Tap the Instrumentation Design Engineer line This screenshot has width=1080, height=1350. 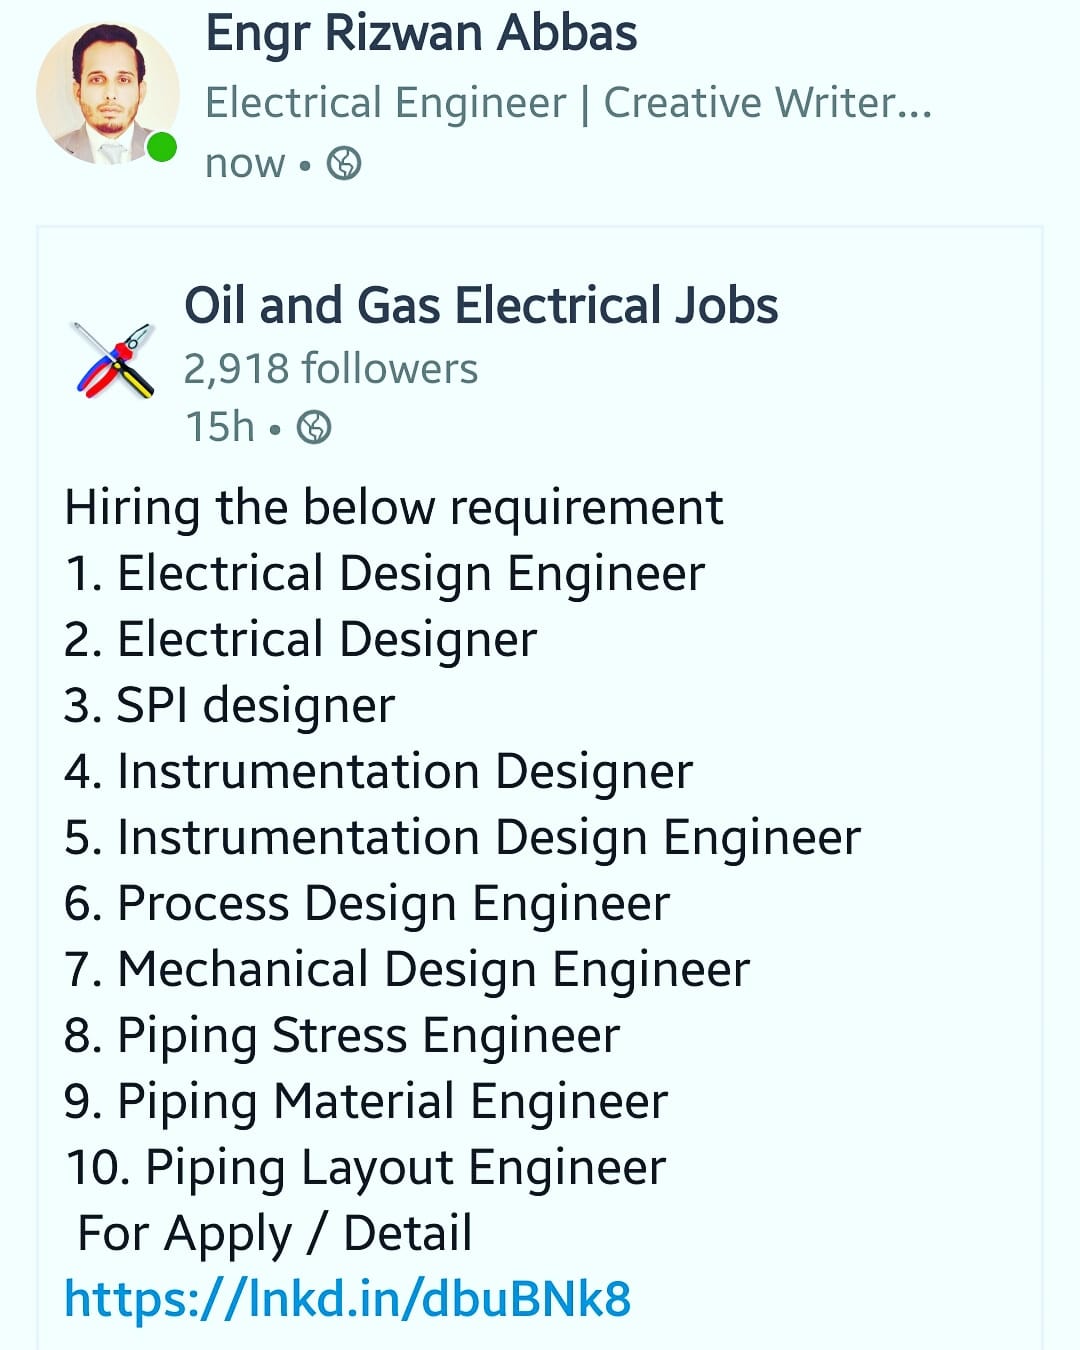[x=462, y=838]
